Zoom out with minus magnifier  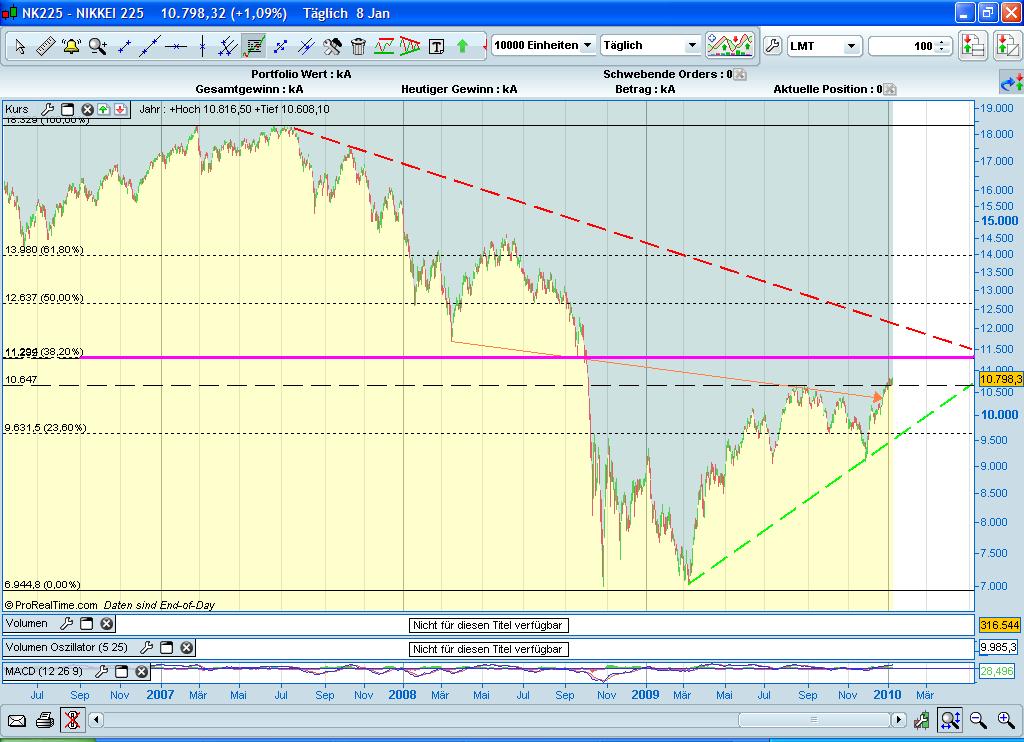click(x=978, y=720)
